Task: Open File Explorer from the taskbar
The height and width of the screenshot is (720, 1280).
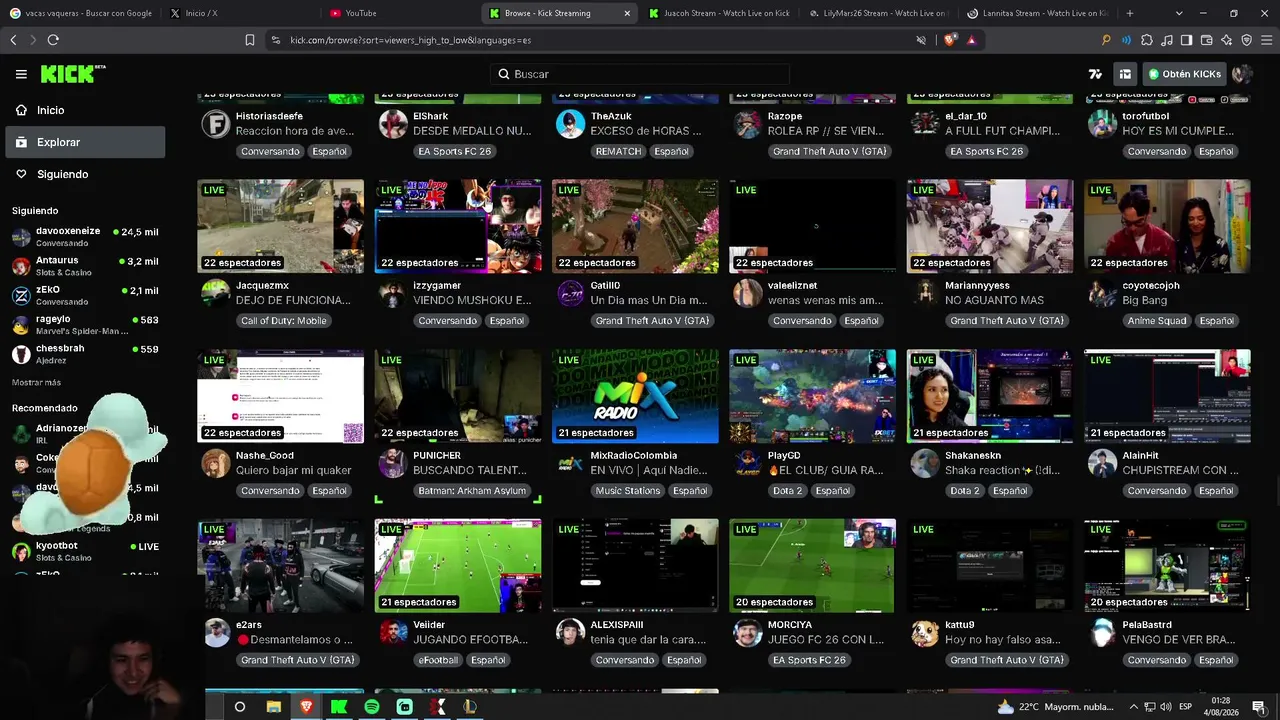Action: pos(274,707)
